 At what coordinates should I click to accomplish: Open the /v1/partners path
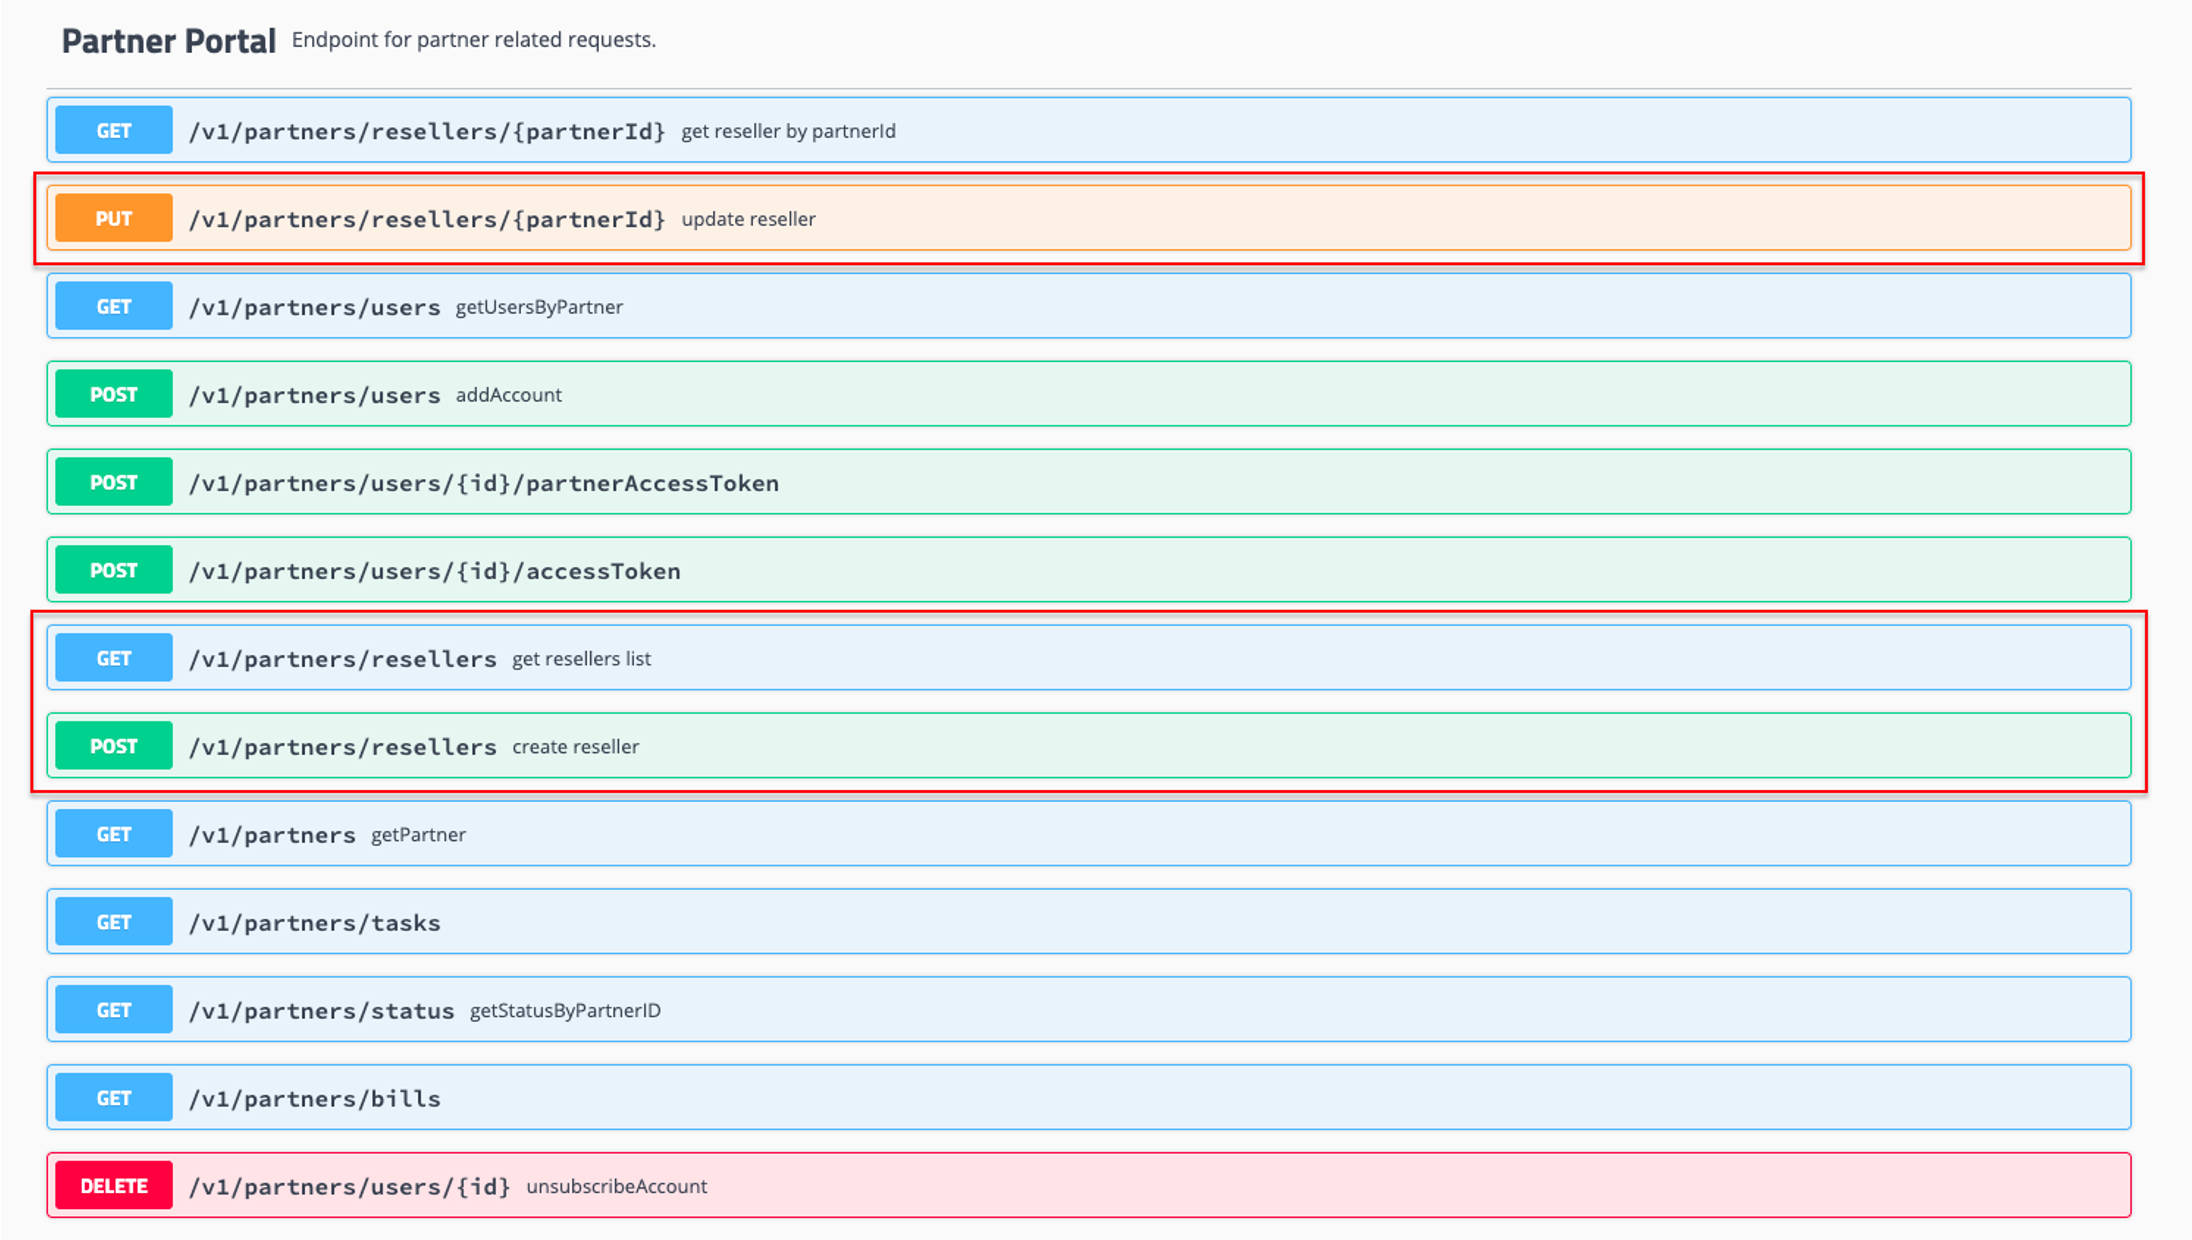(272, 835)
